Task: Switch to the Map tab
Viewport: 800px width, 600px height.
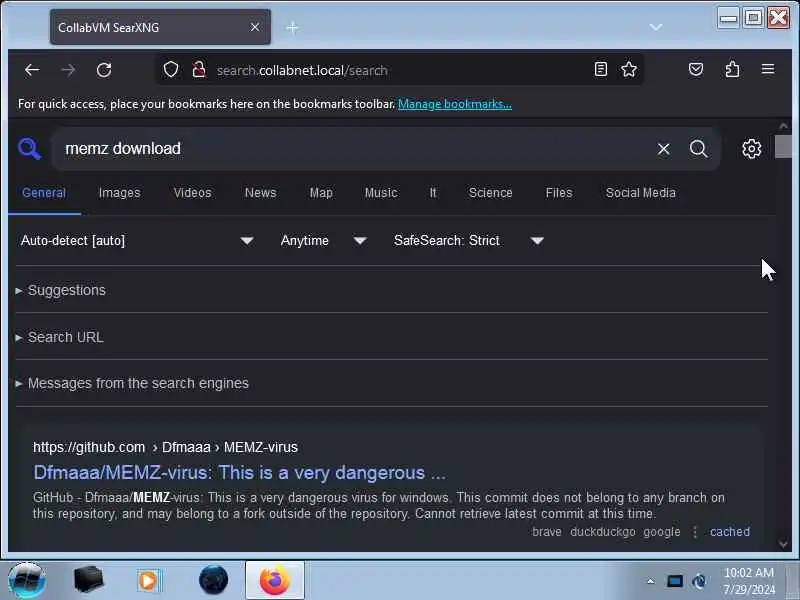Action: [321, 193]
